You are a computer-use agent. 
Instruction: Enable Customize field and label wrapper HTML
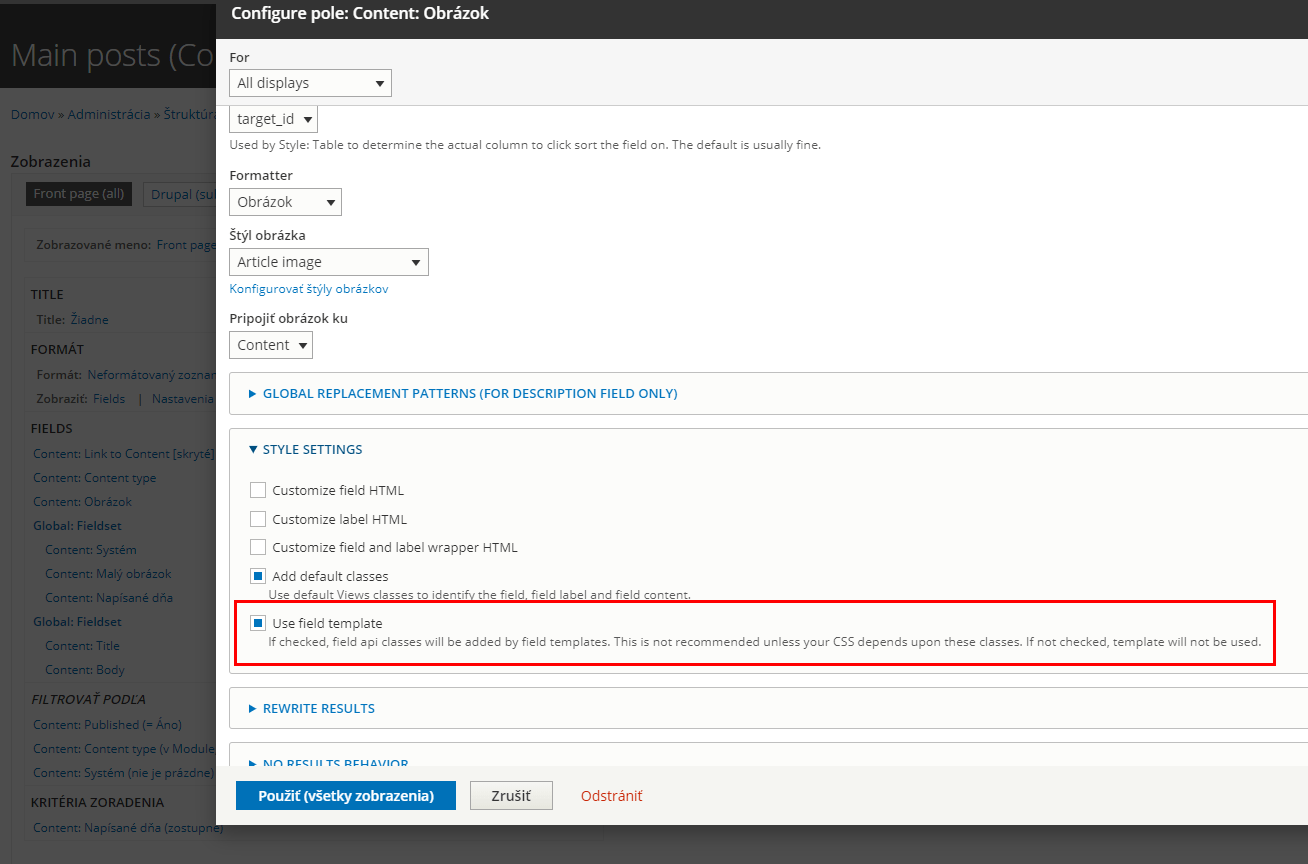point(257,546)
